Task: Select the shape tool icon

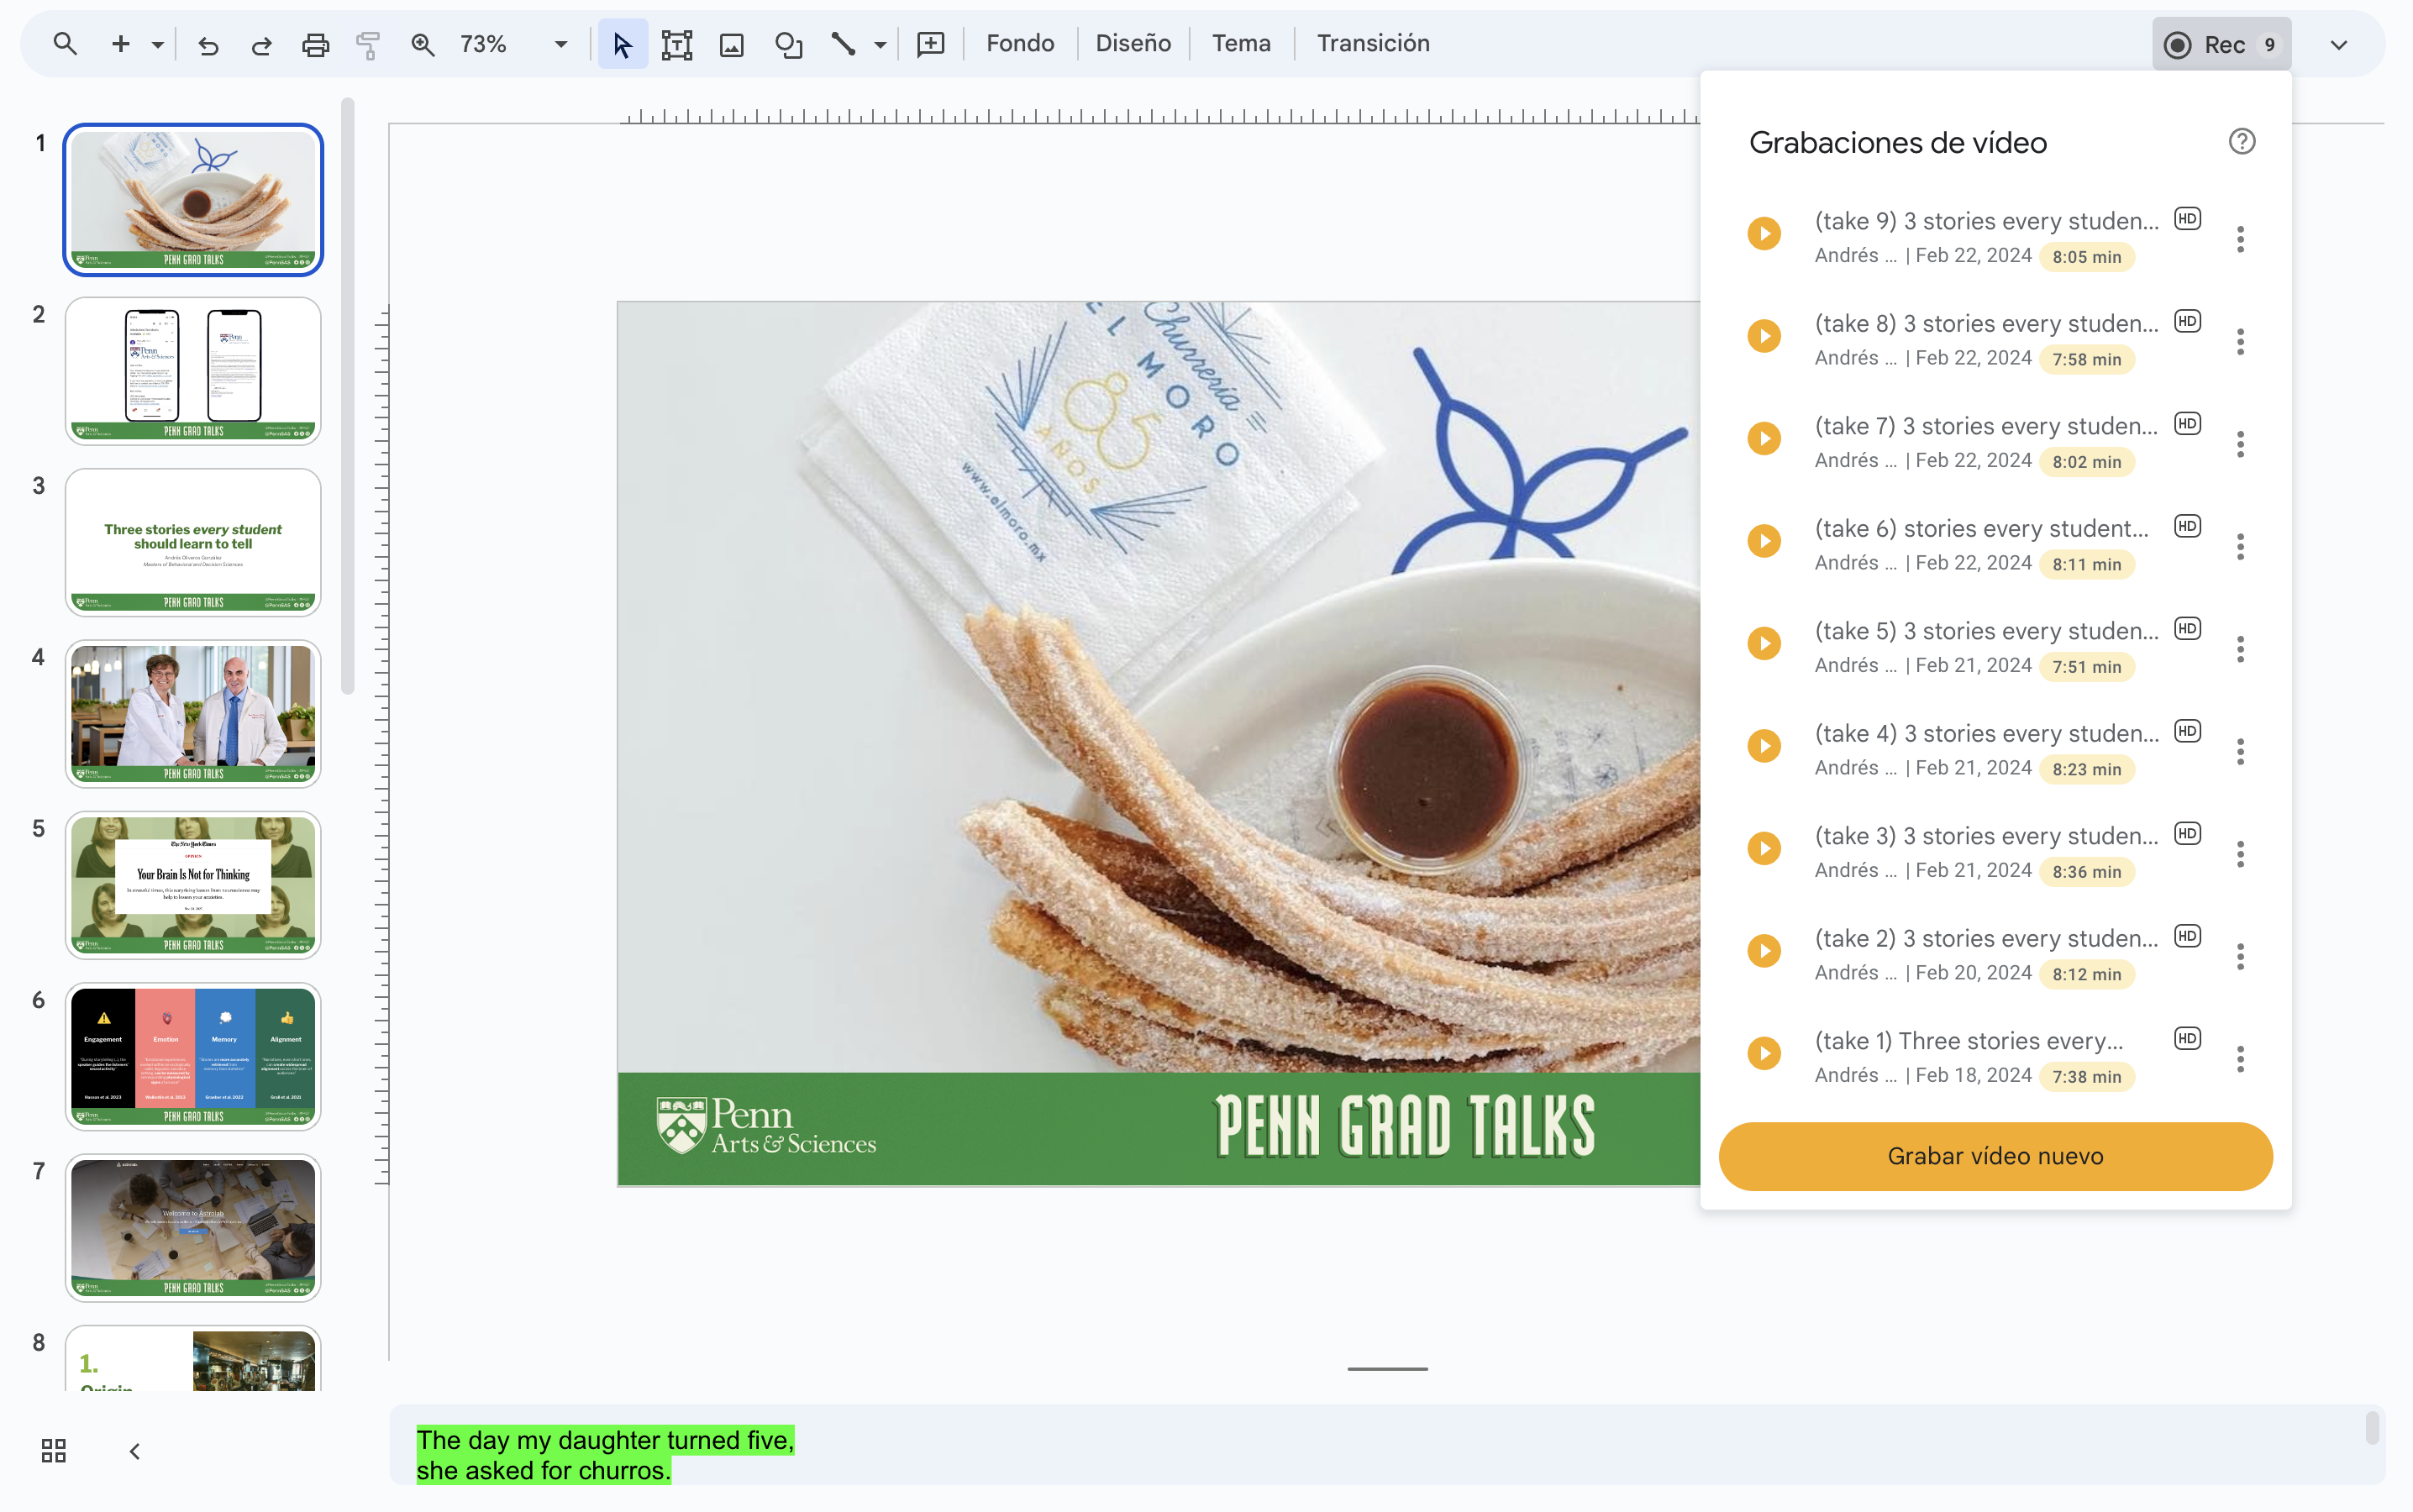Action: point(788,44)
